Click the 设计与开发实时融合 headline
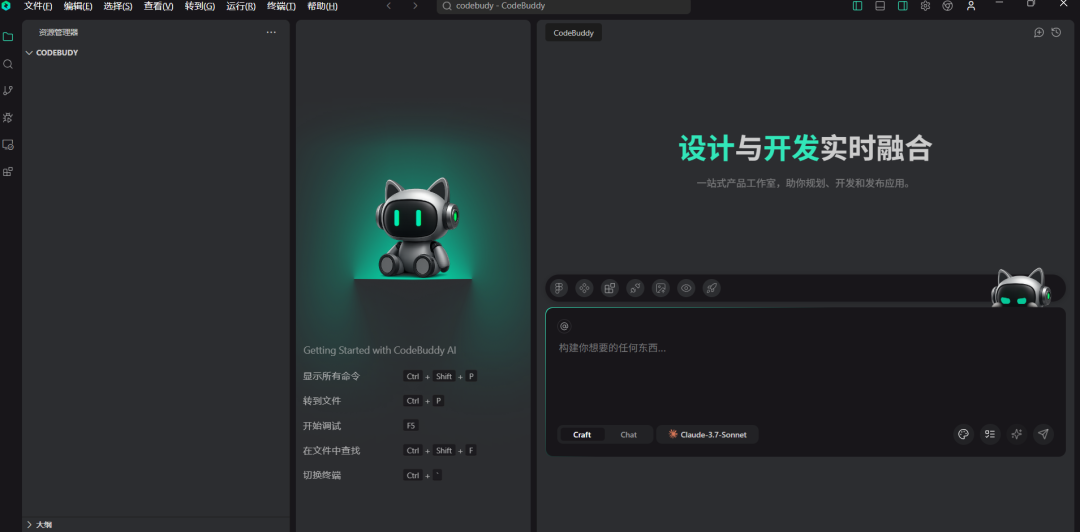 click(805, 148)
